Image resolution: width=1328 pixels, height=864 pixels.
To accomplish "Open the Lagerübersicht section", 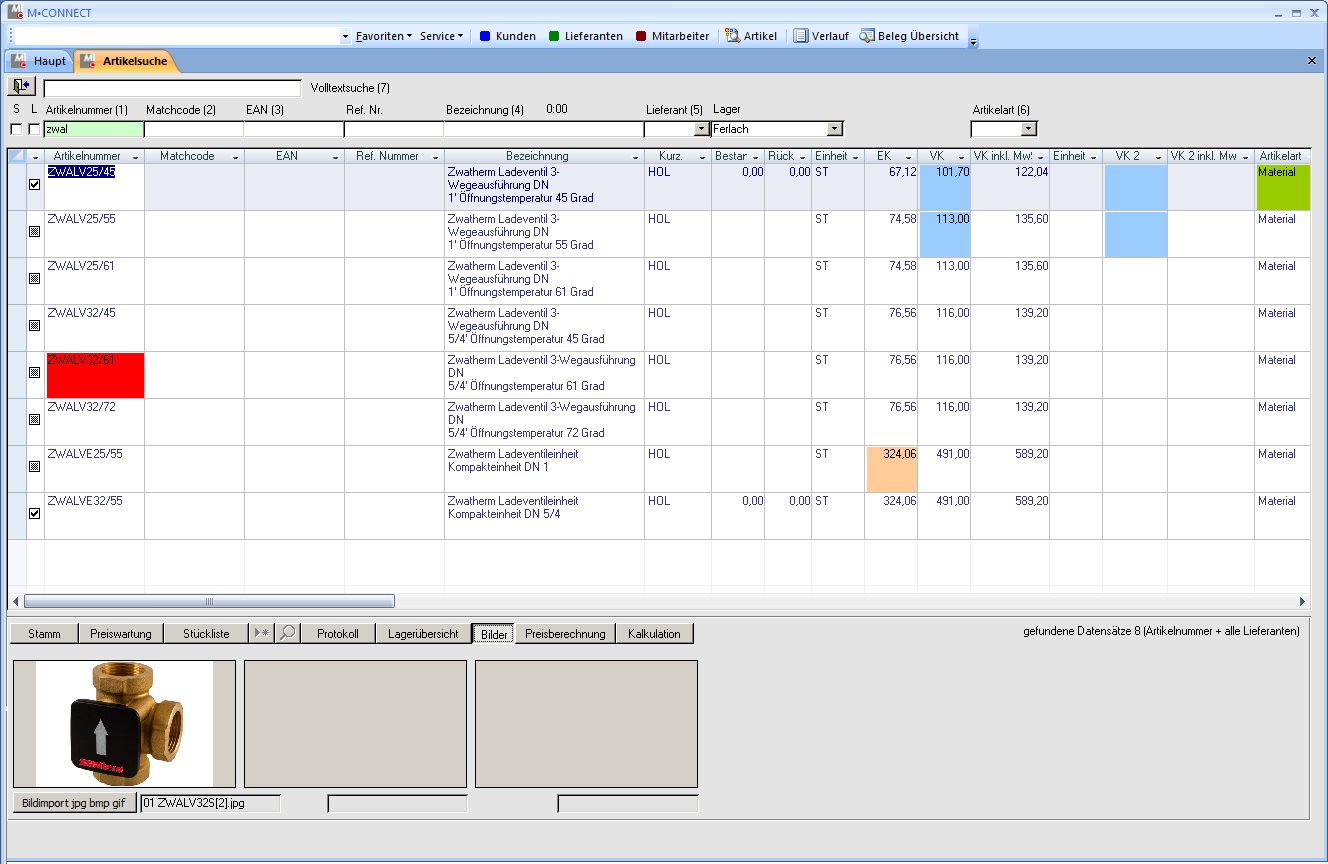I will [x=423, y=633].
